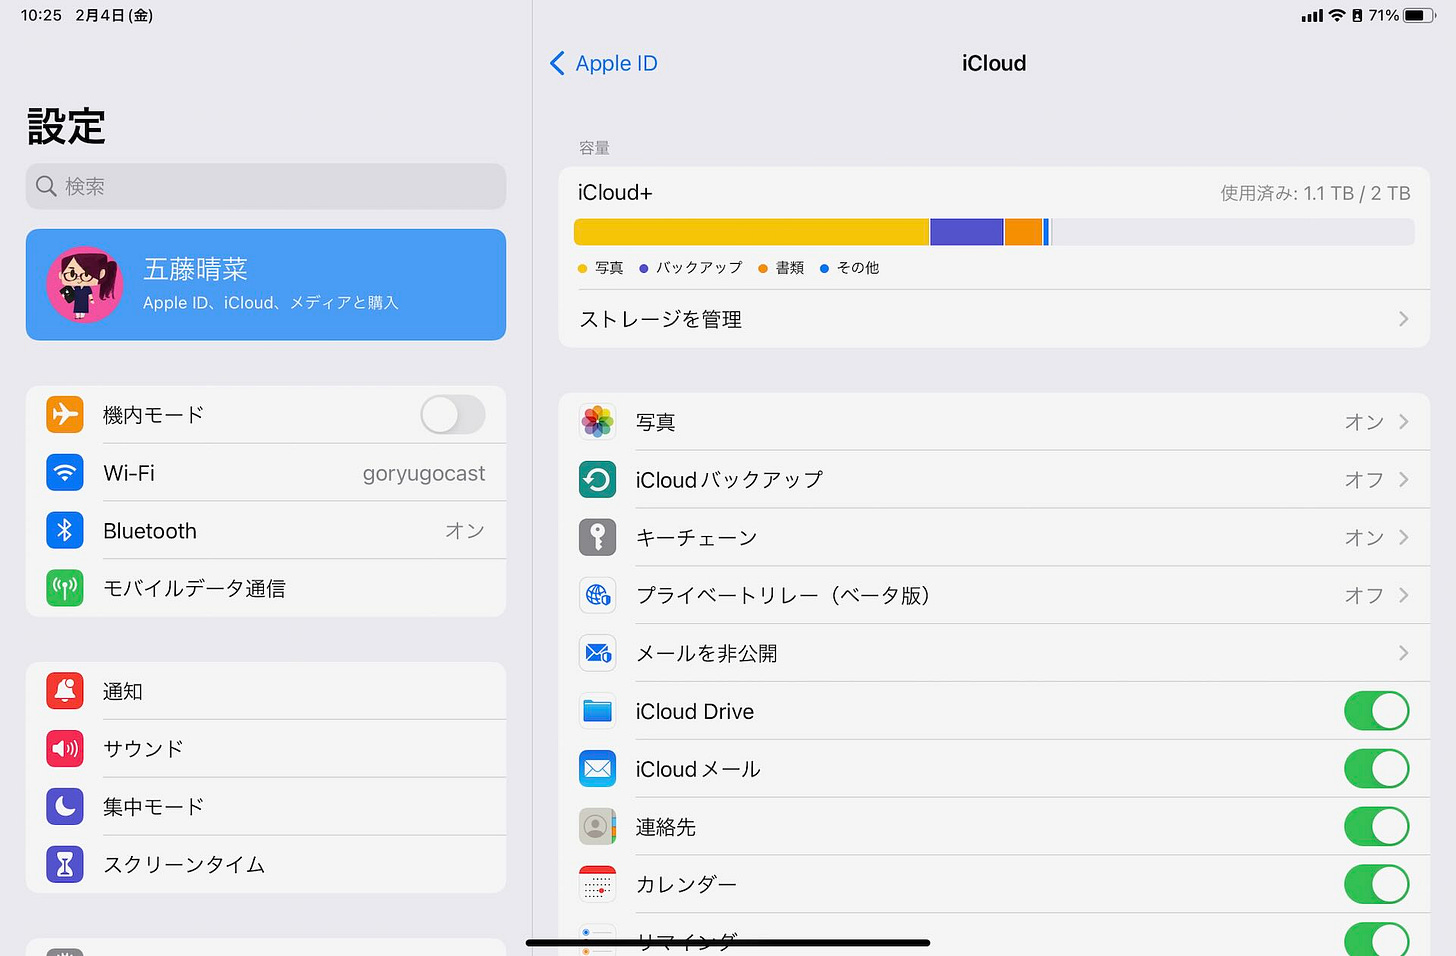This screenshot has width=1456, height=956.
Task: Tap the 検索 search field
Action: [266, 186]
